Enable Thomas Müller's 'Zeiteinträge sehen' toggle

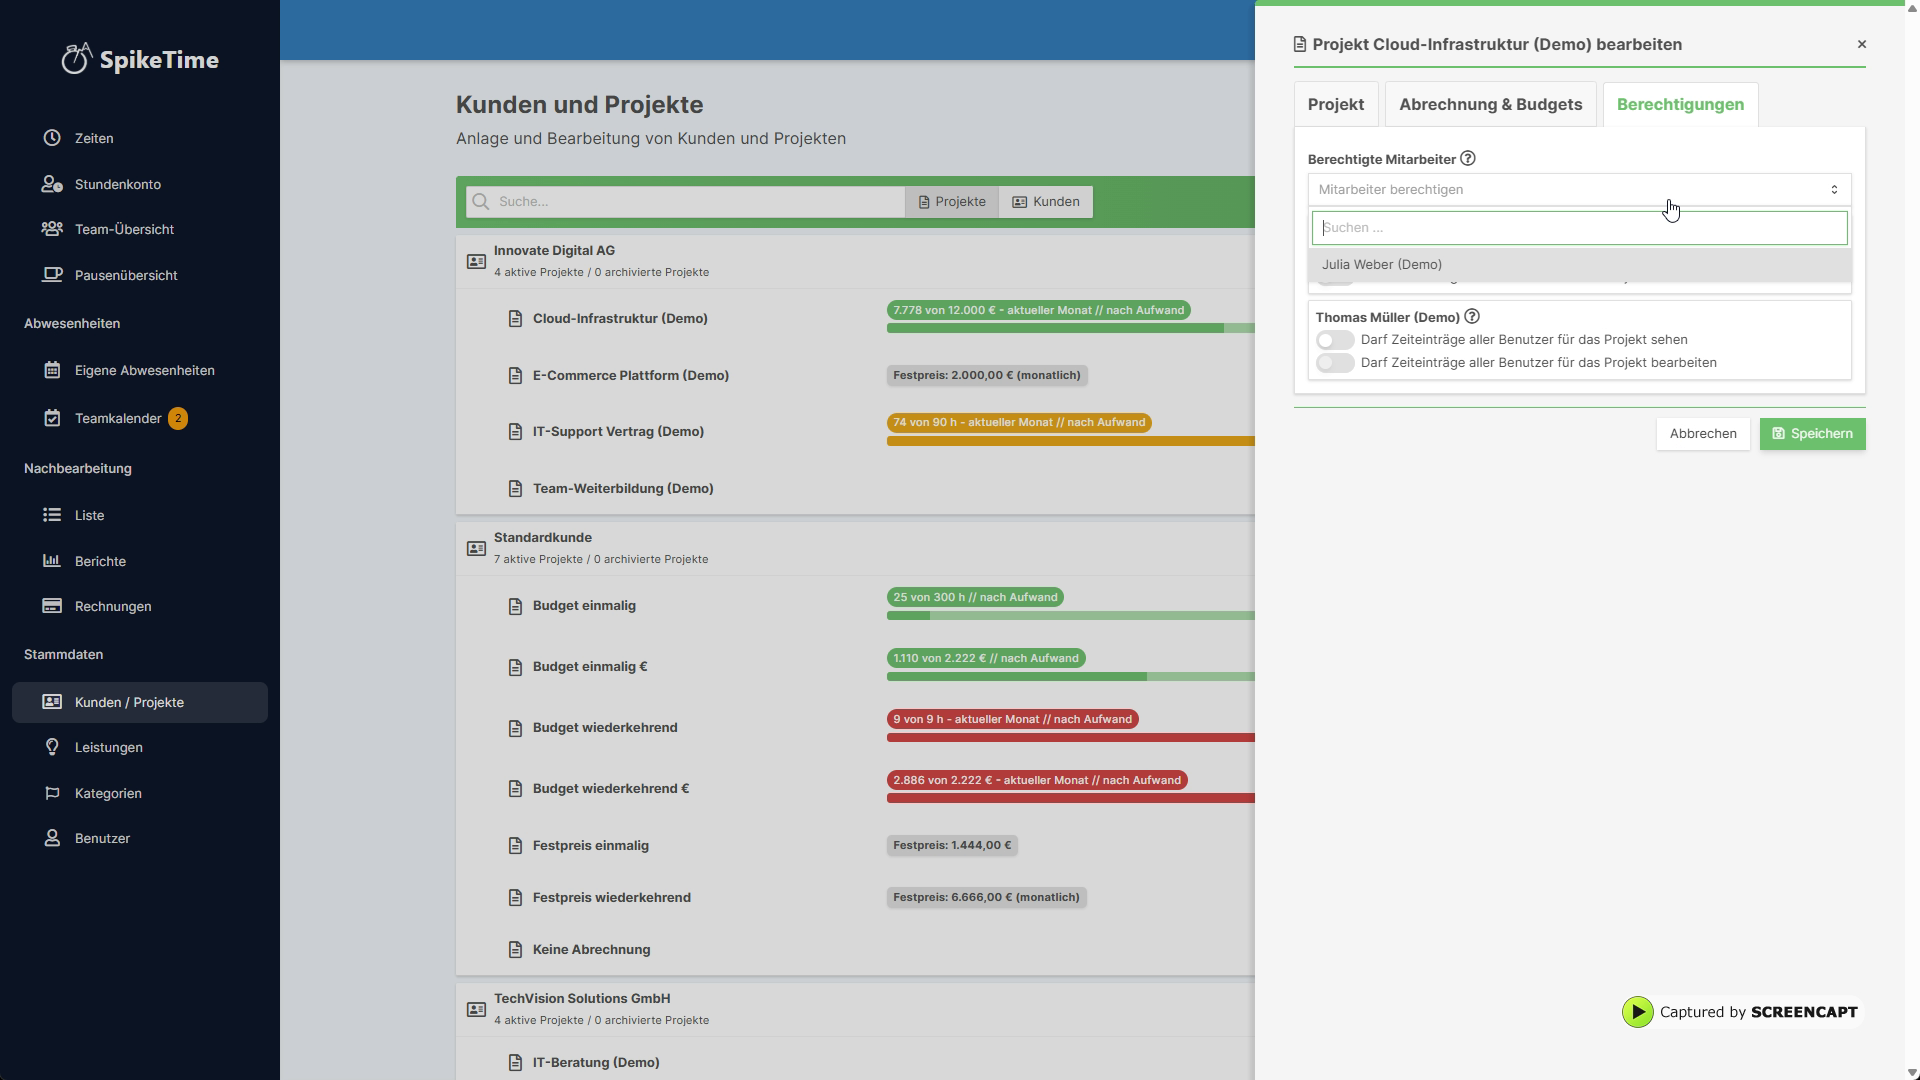pos(1335,340)
